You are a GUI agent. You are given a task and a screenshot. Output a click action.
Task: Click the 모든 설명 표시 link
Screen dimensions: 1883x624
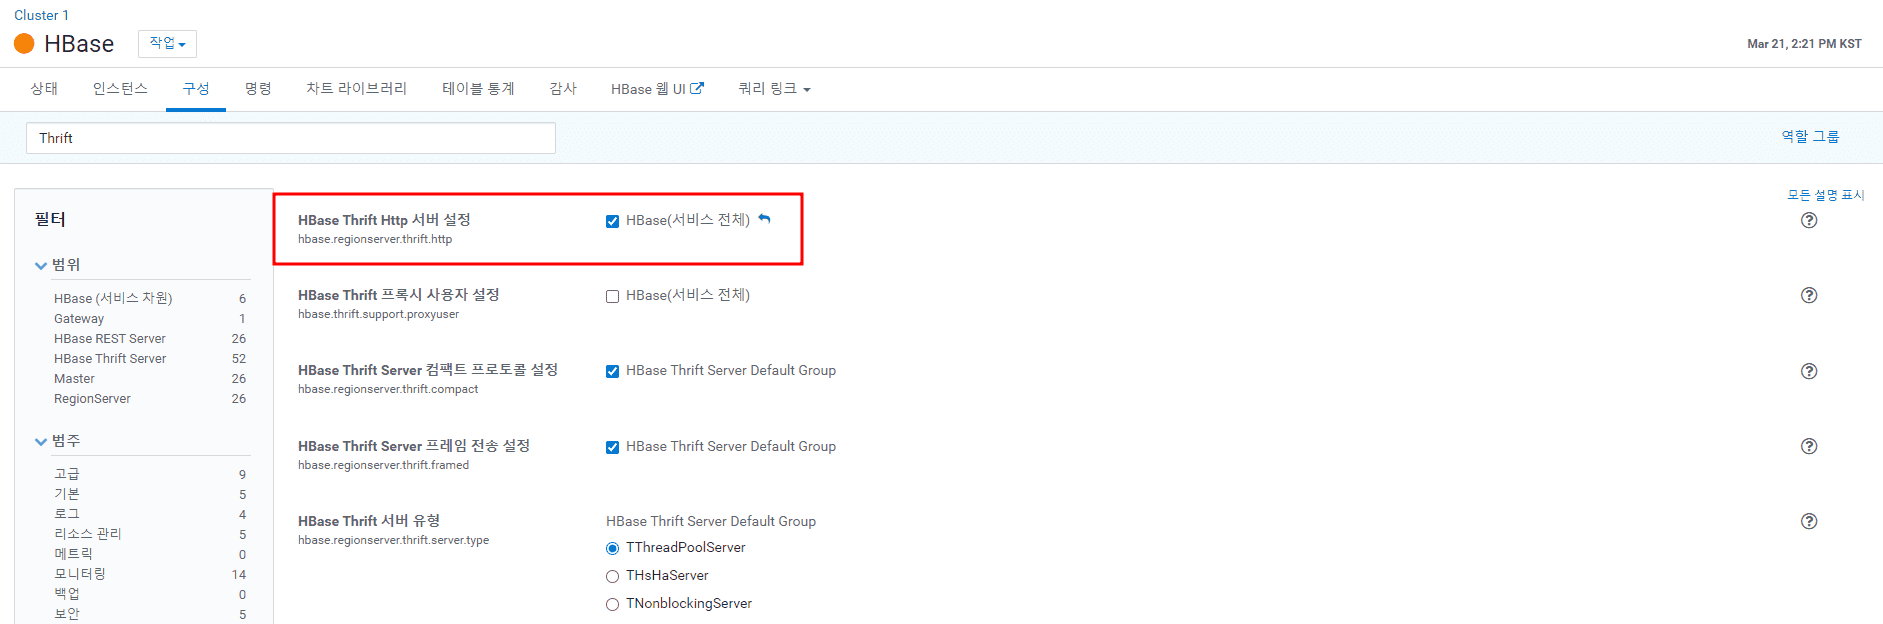tap(1826, 195)
